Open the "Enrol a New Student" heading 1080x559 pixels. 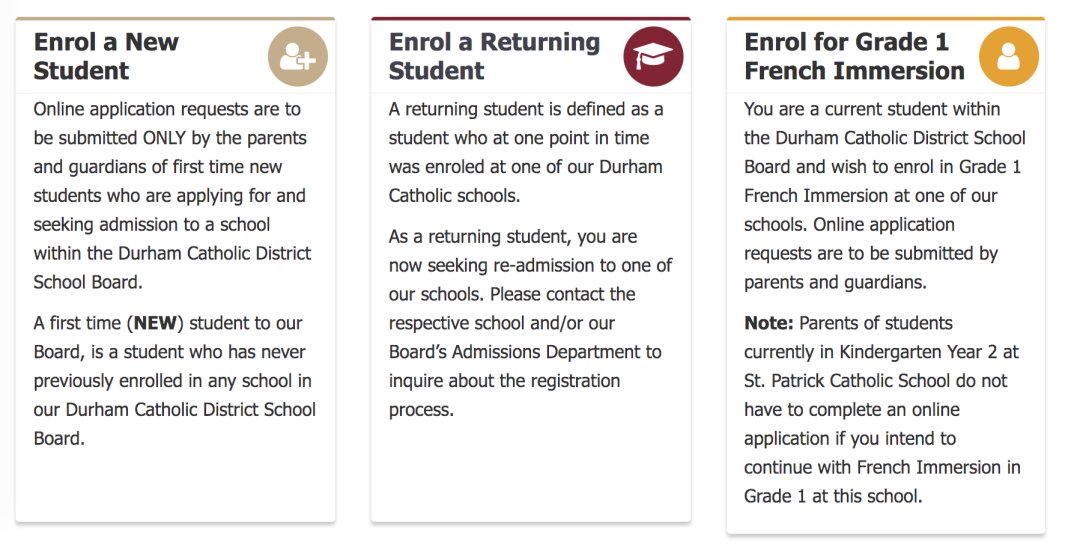(106, 57)
